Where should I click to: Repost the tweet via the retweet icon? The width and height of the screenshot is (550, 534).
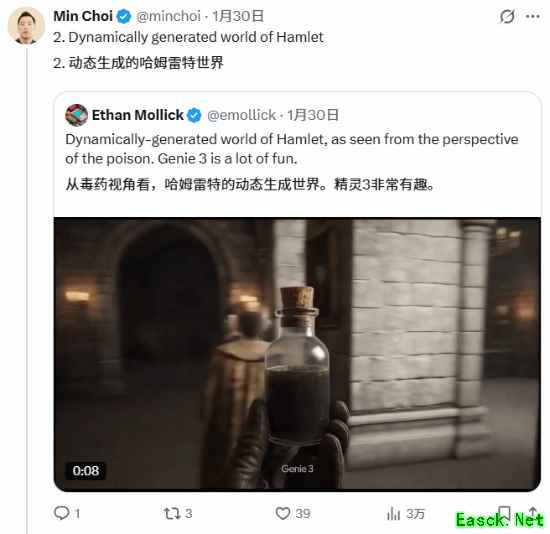[172, 514]
